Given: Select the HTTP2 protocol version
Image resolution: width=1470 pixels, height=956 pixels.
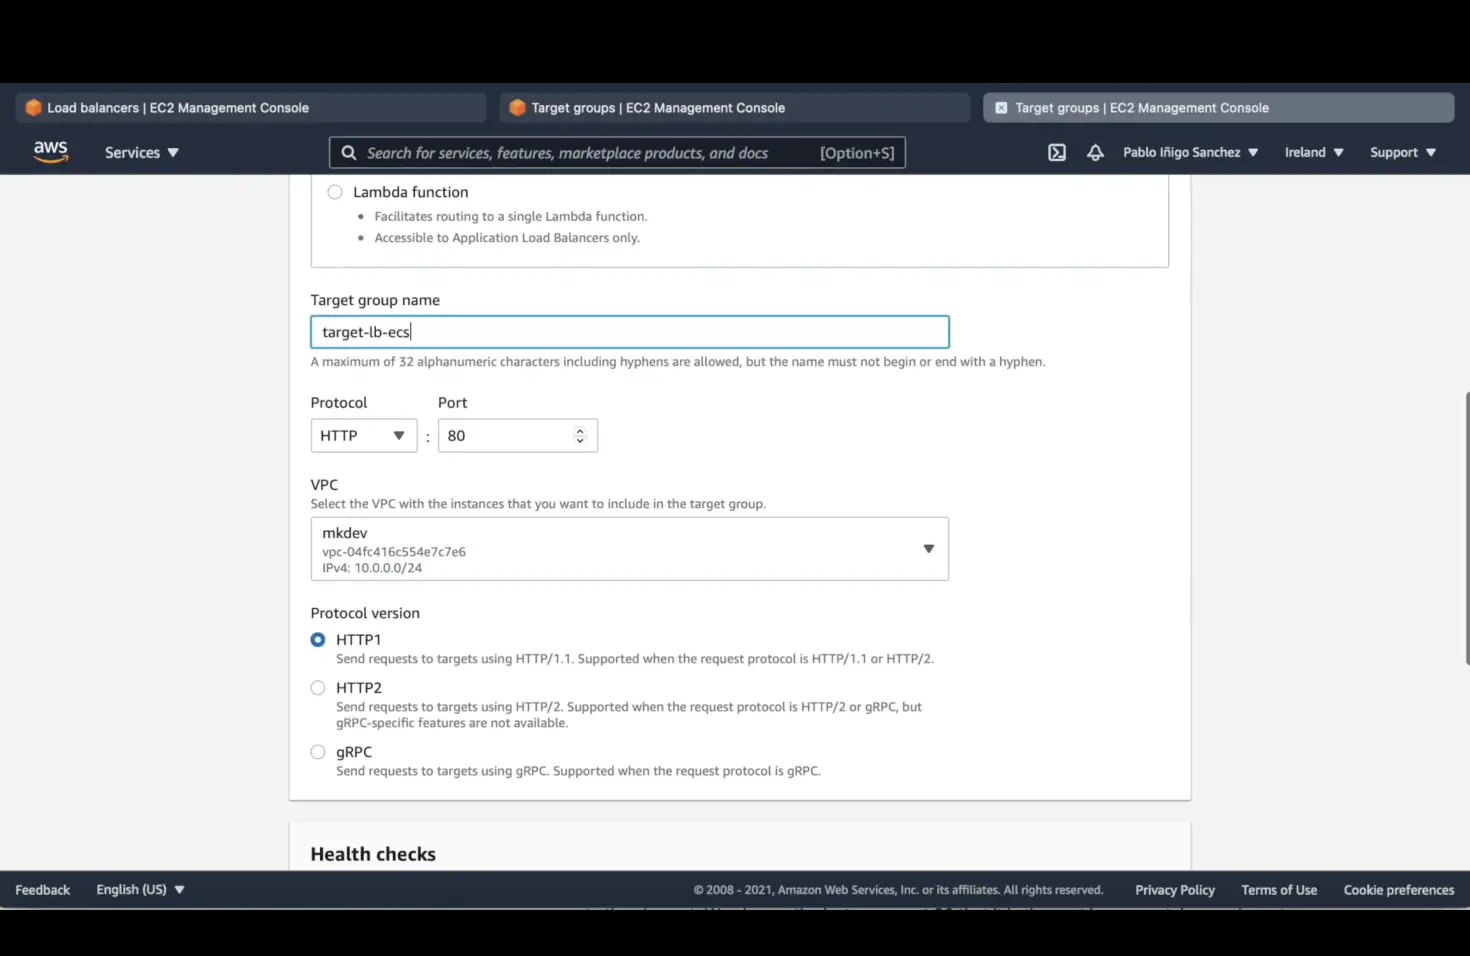Looking at the screenshot, I should click(x=318, y=688).
